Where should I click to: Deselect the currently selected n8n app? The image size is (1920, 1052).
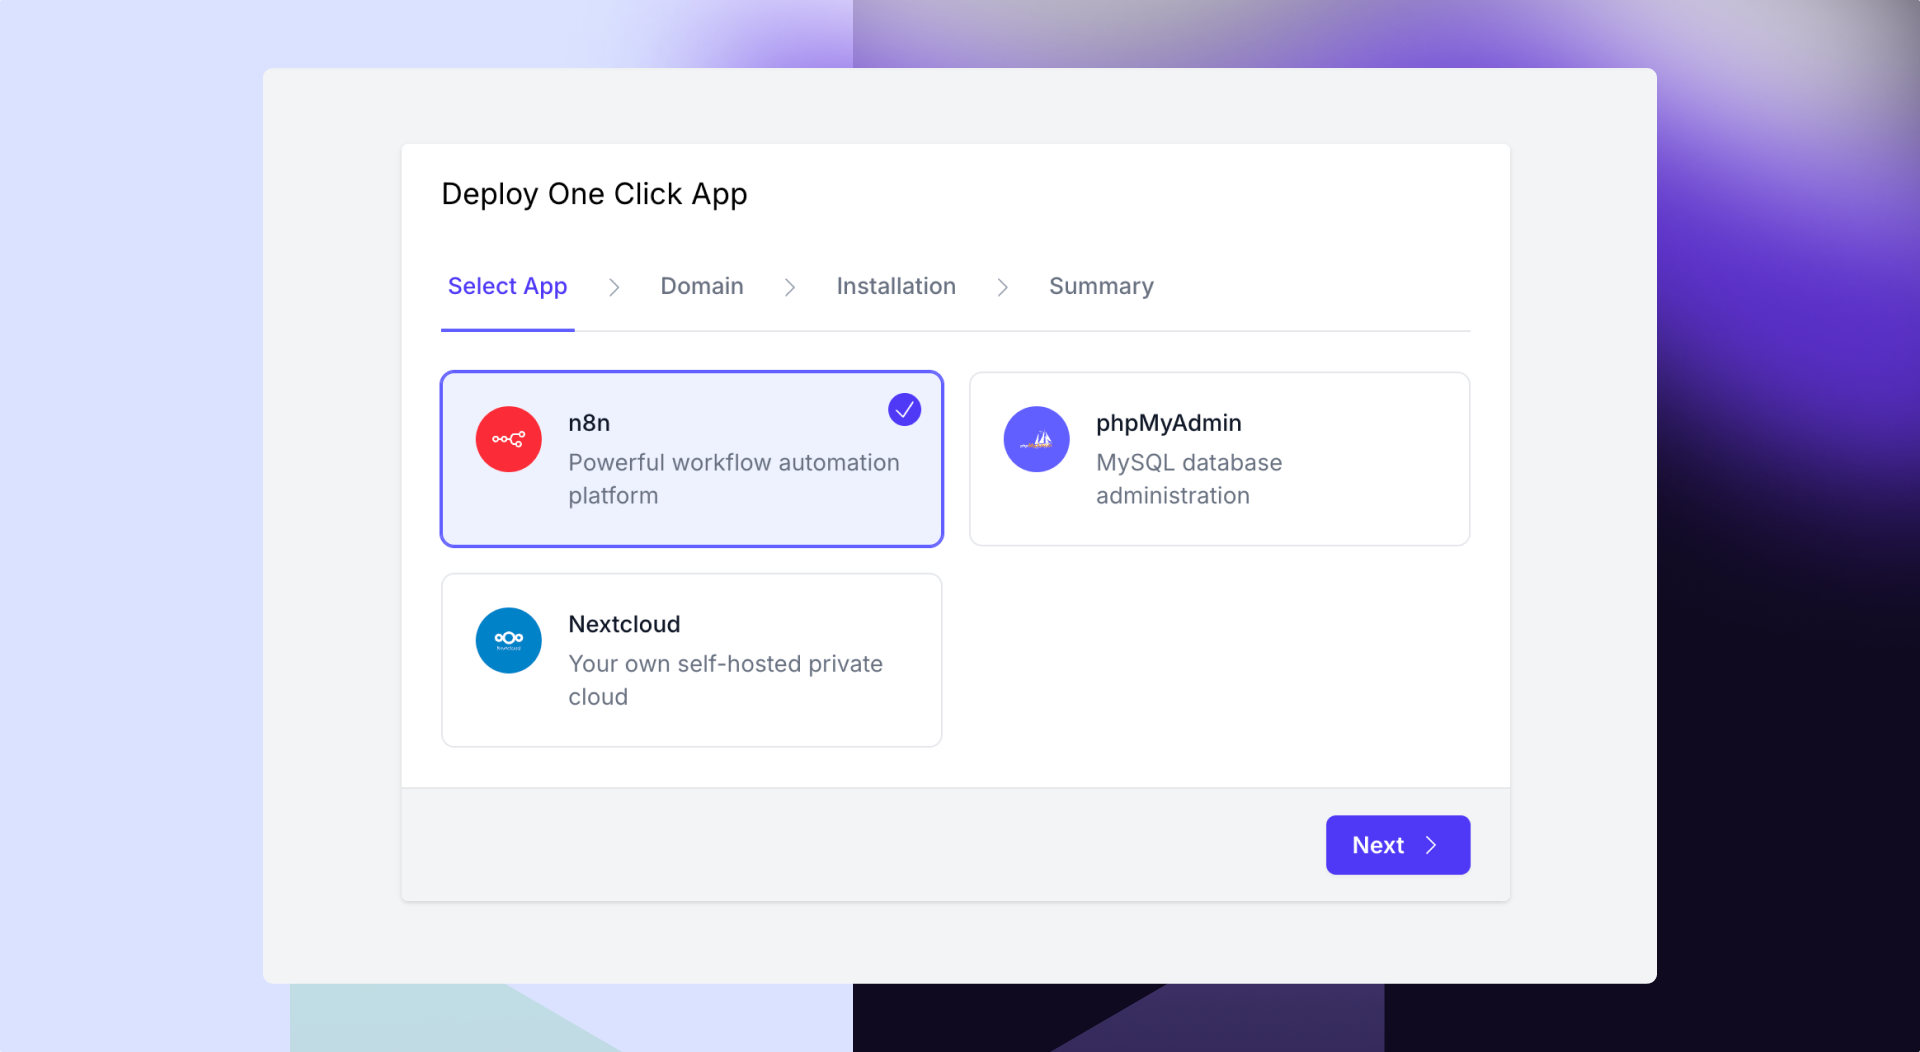pos(691,459)
